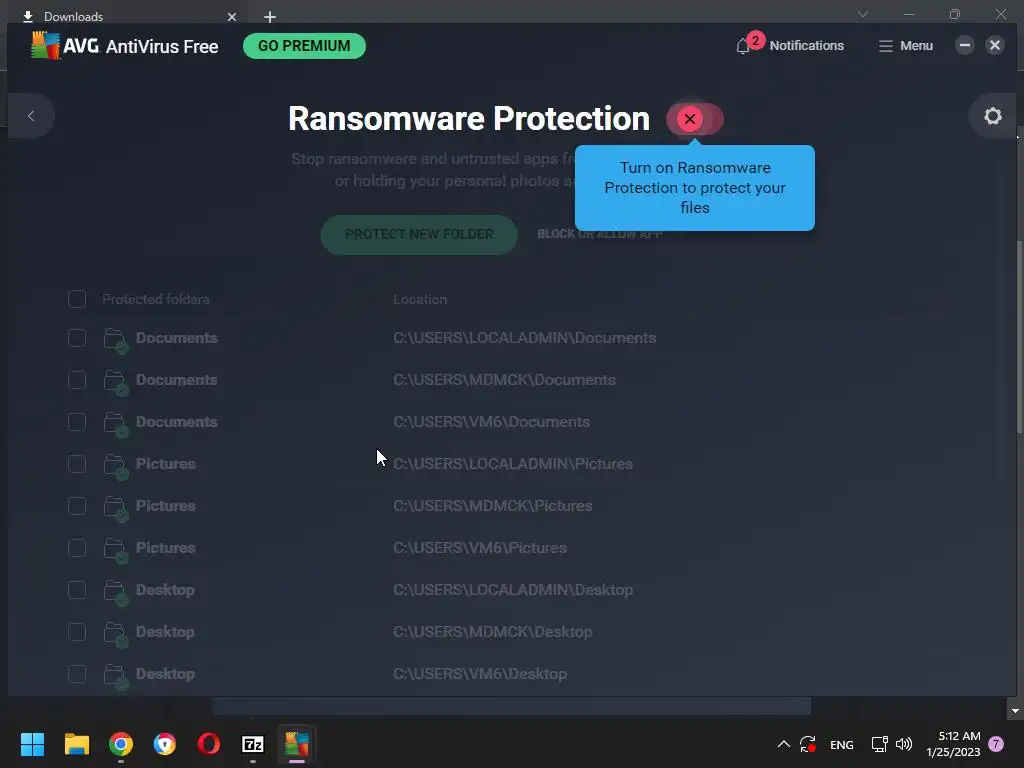The height and width of the screenshot is (768, 1024).
Task: Select path C:\USERS\VM6\Pictures
Action: pyautogui.click(x=479, y=548)
